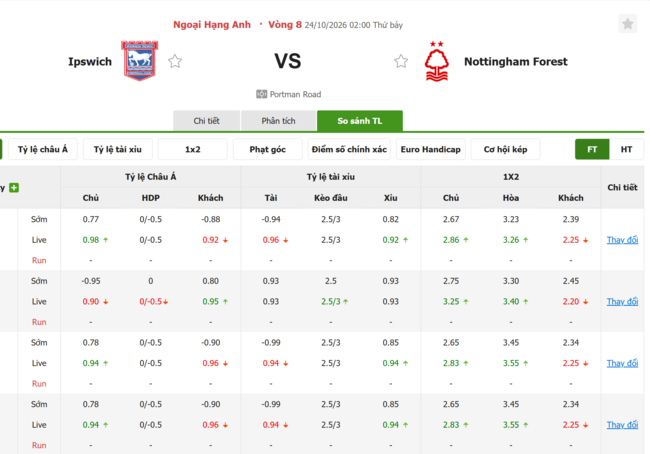The image size is (650, 454).
Task: Click early odds -0.95 in second row
Action: 91,281
